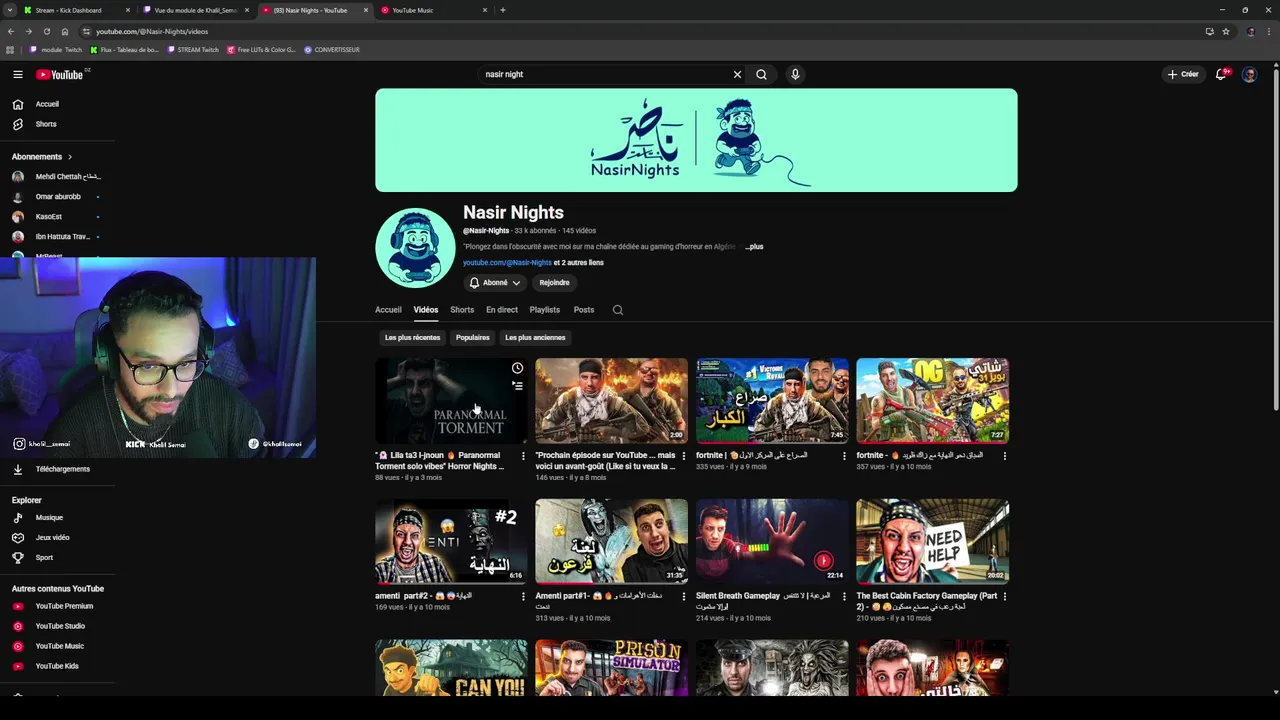Click the search input containing nasir night
1280x720 pixels.
605,74
